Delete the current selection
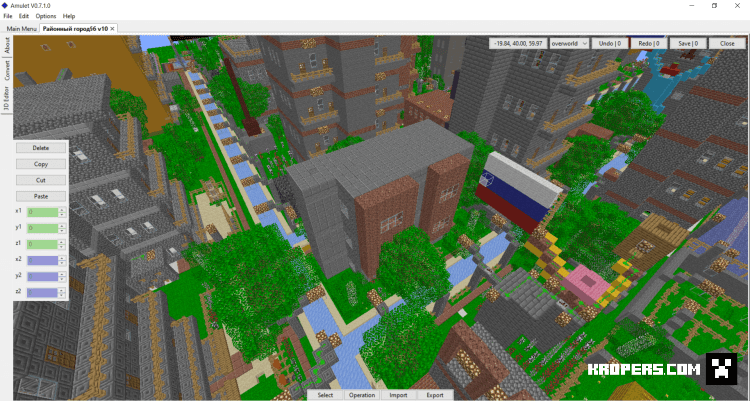Image resolution: width=750 pixels, height=401 pixels. click(41, 148)
